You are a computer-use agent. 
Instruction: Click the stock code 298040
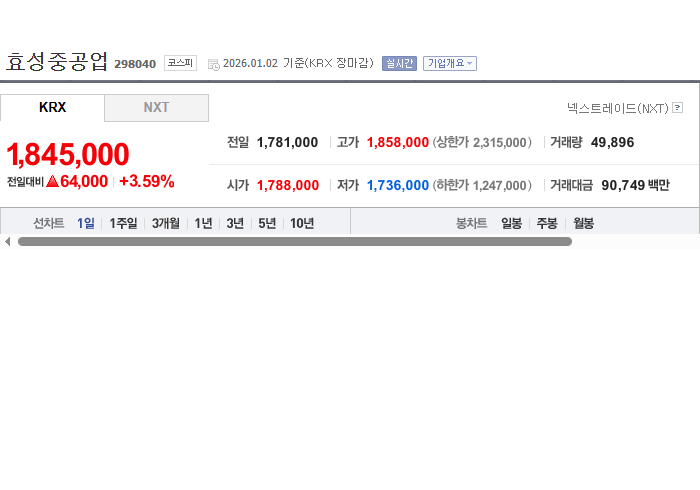pyautogui.click(x=135, y=64)
